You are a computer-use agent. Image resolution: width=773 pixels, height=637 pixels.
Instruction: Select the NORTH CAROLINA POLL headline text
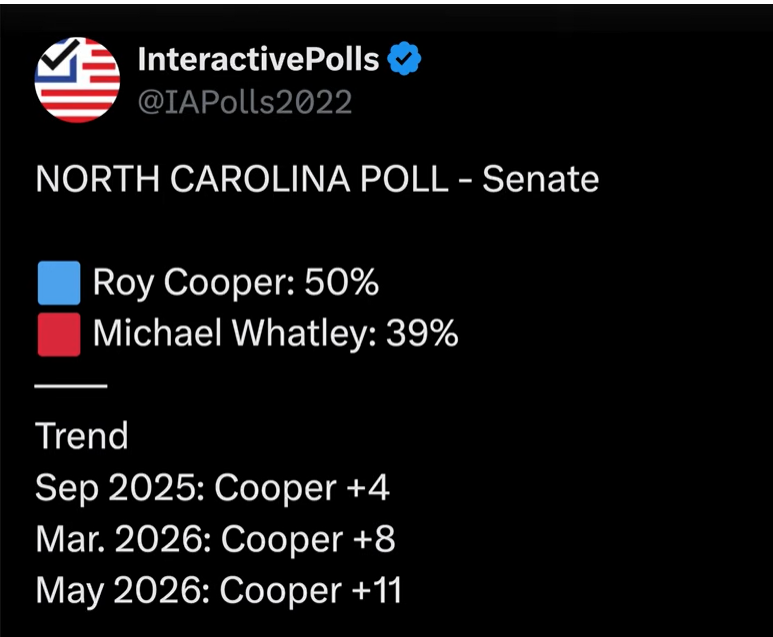(242, 178)
